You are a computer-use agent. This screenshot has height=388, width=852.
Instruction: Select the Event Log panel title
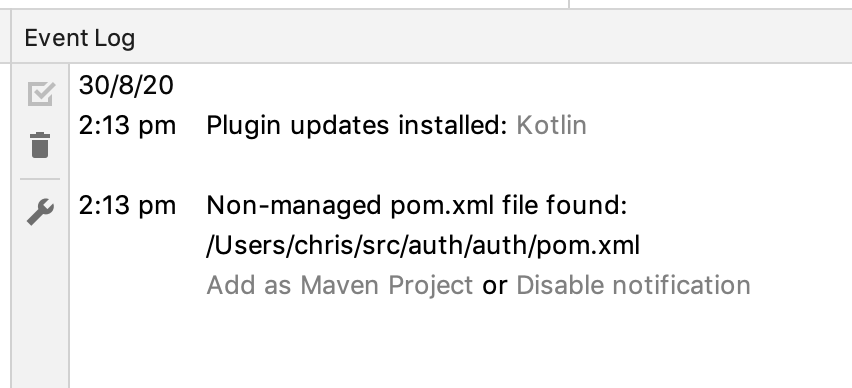(80, 38)
